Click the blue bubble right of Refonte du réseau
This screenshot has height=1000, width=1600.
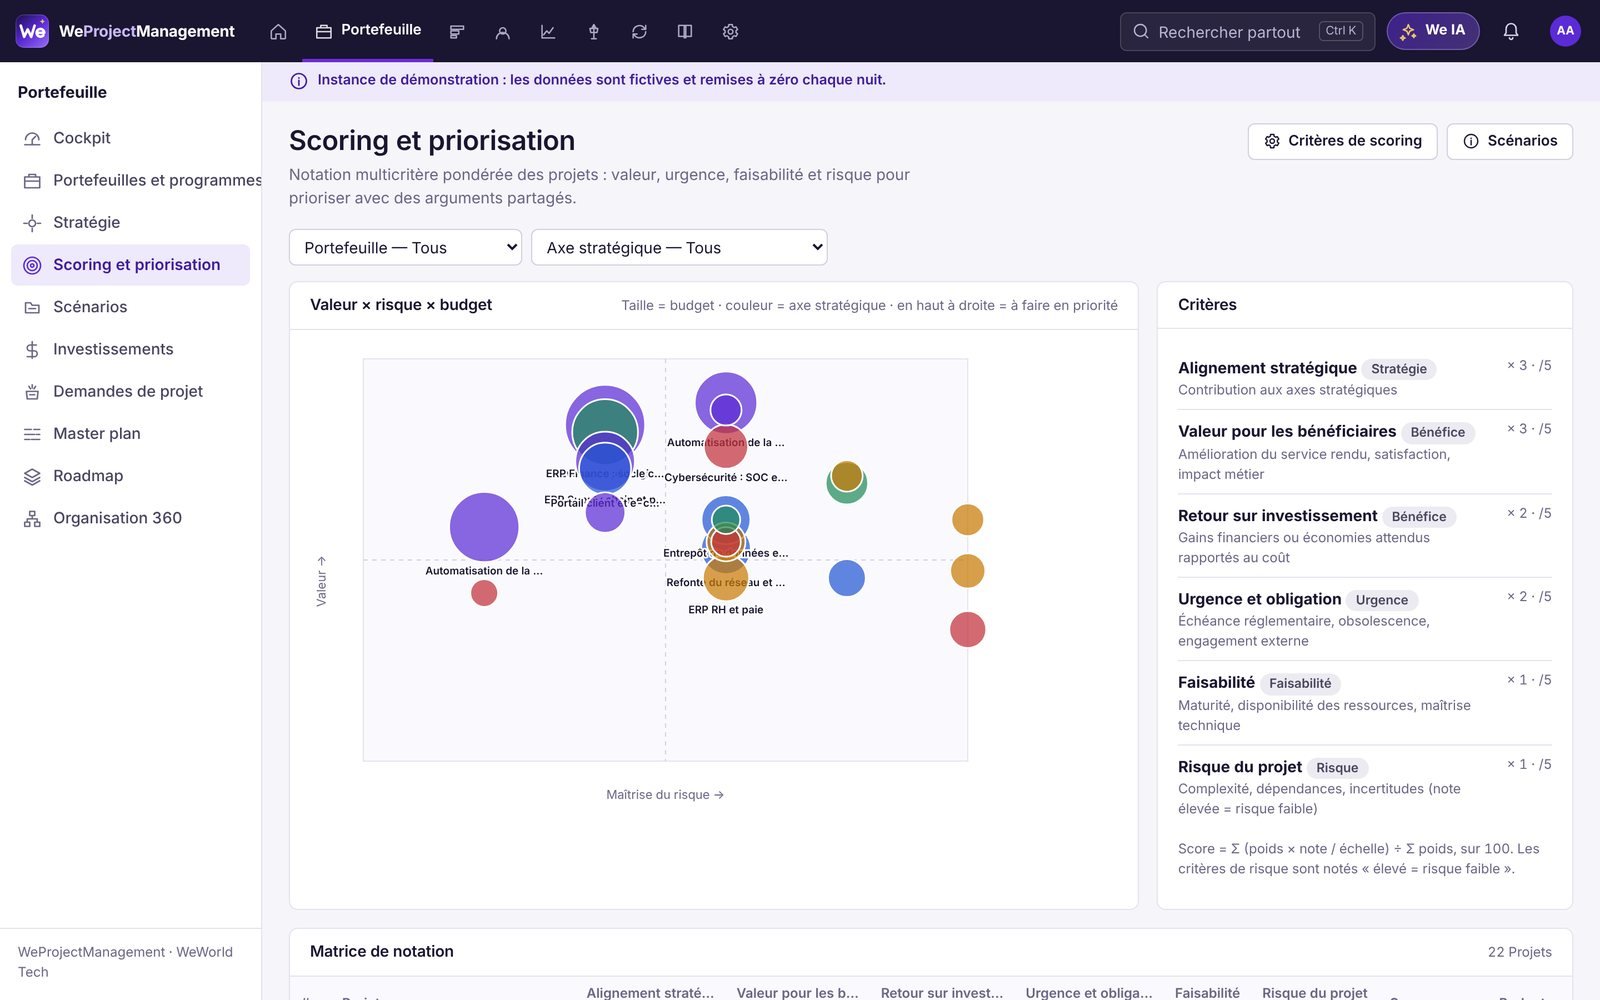(x=846, y=578)
